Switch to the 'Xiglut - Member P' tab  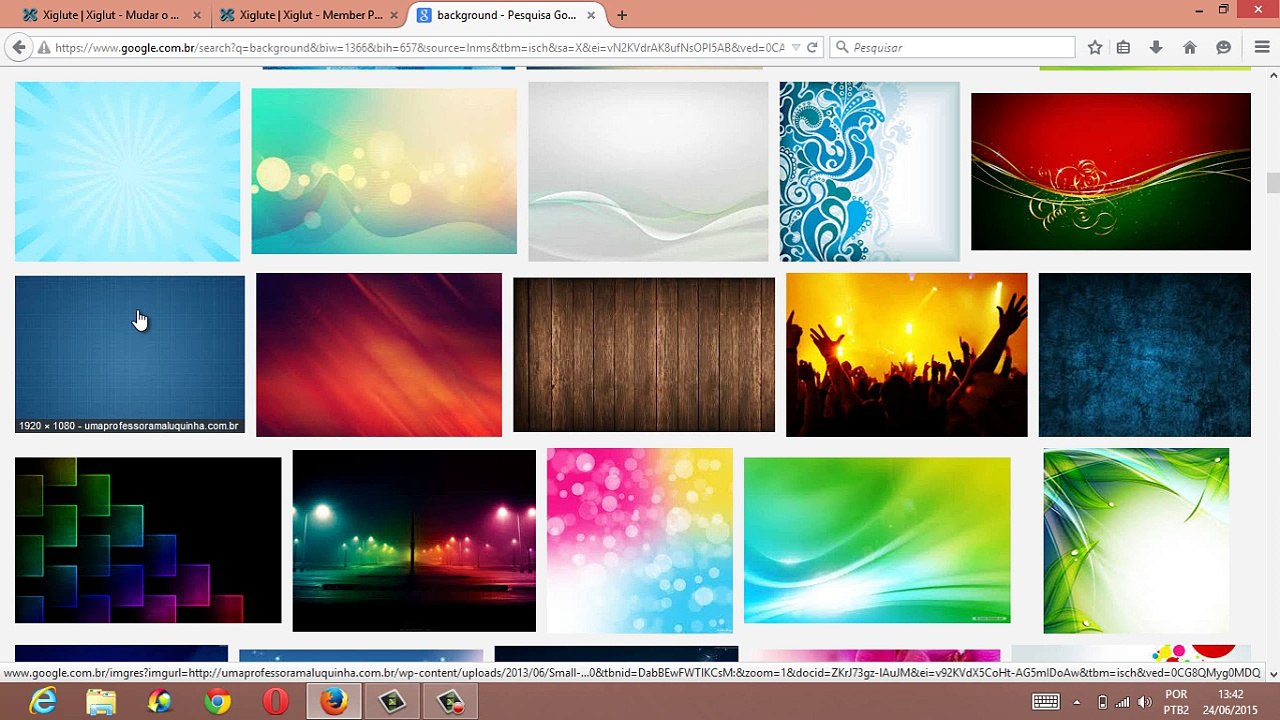click(309, 15)
